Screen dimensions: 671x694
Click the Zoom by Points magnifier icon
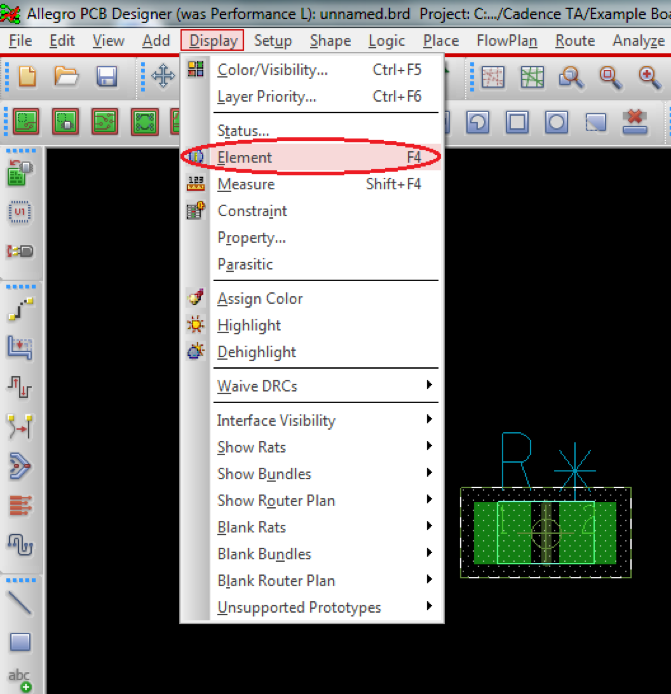pyautogui.click(x=571, y=77)
